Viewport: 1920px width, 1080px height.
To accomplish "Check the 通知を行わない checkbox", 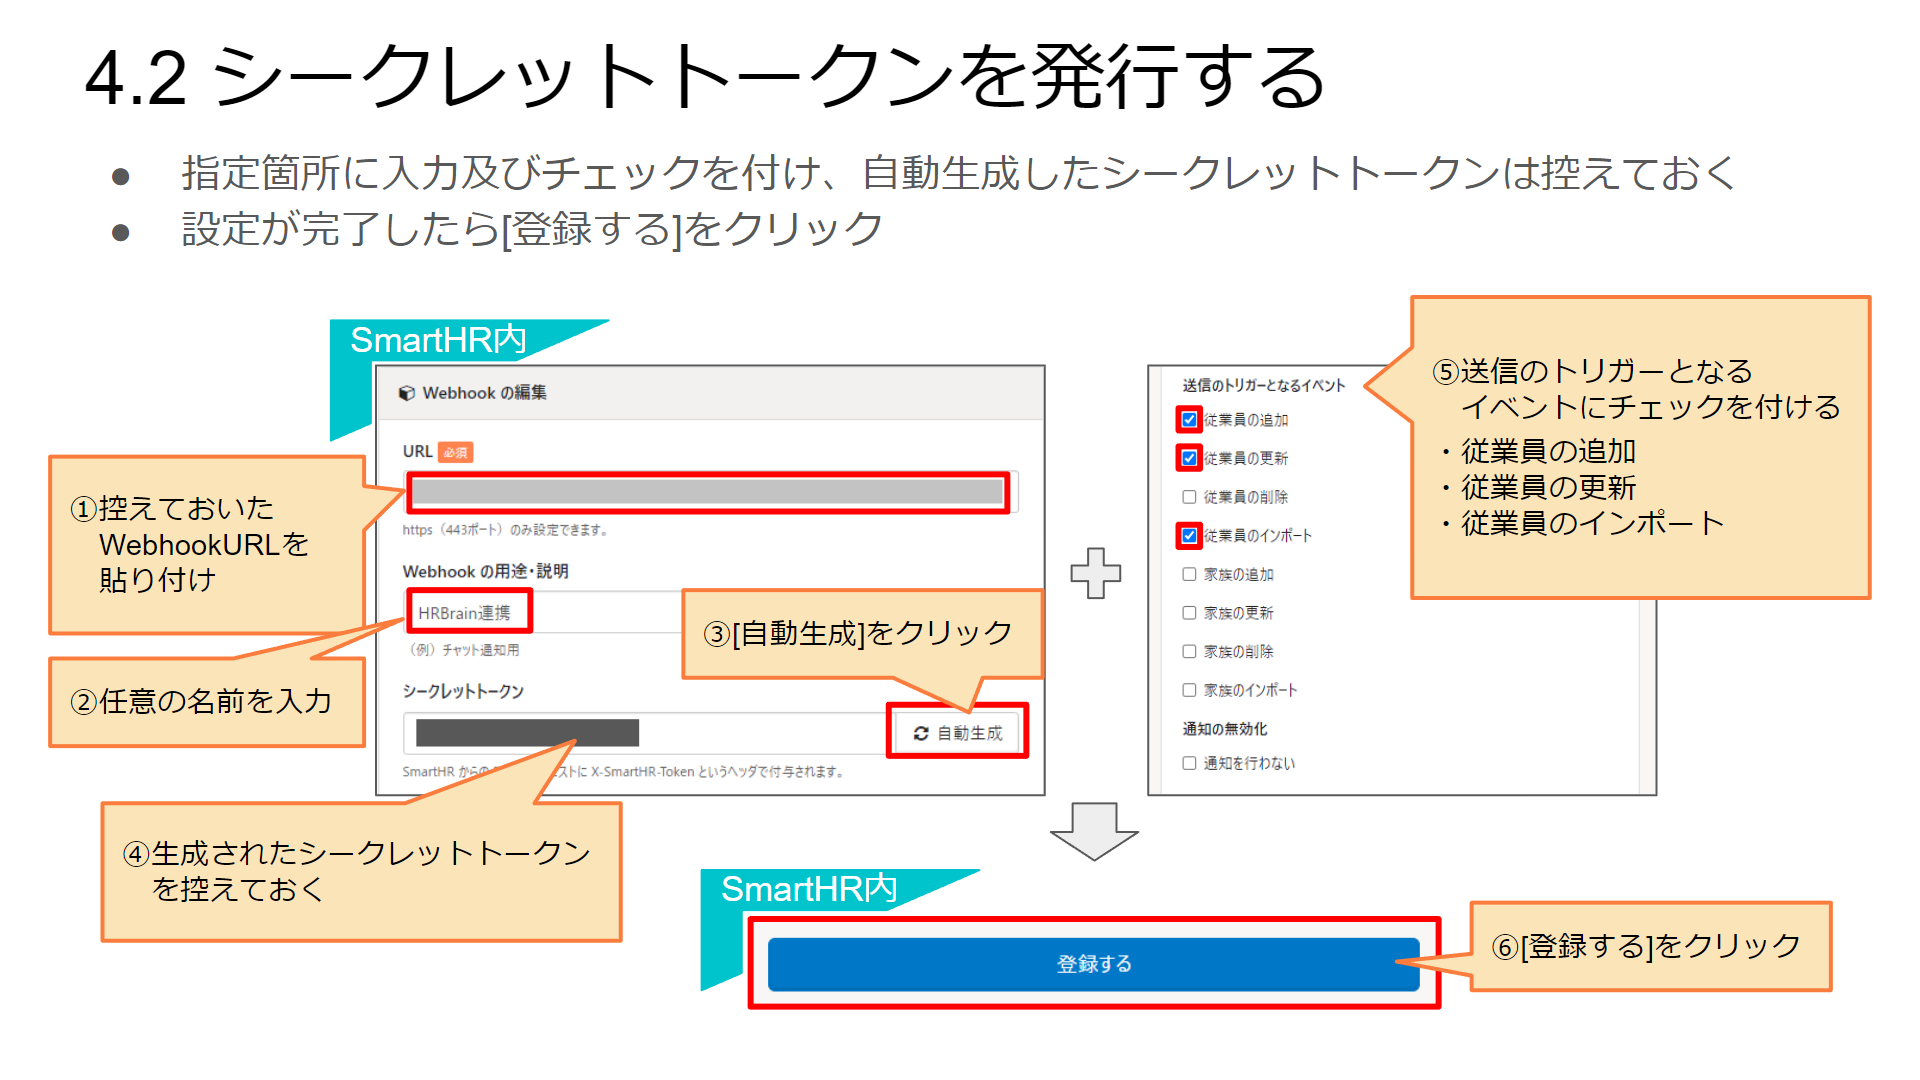I will (x=1189, y=763).
